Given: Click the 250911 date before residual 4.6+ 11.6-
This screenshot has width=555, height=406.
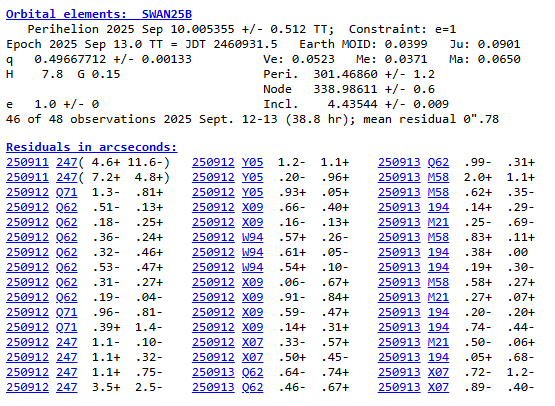Looking at the screenshot, I should [x=27, y=162].
